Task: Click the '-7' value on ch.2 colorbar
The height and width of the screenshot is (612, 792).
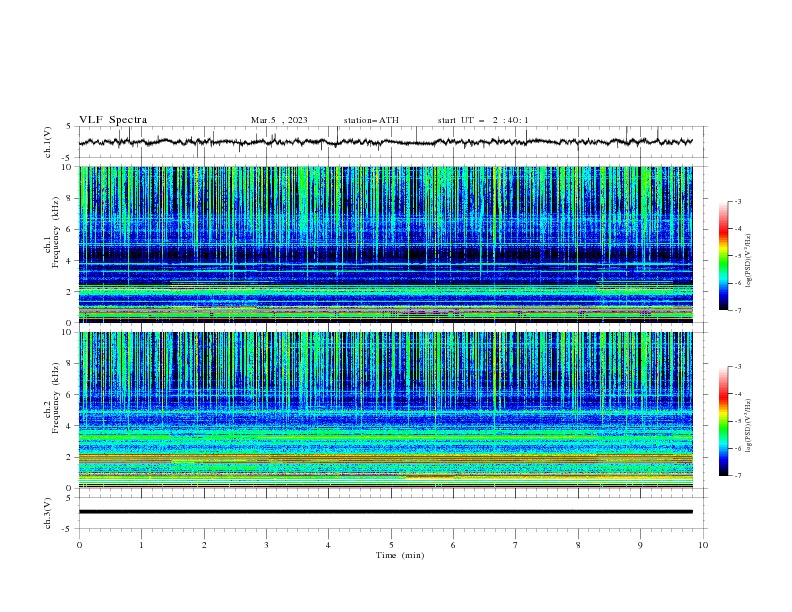Action: point(737,476)
